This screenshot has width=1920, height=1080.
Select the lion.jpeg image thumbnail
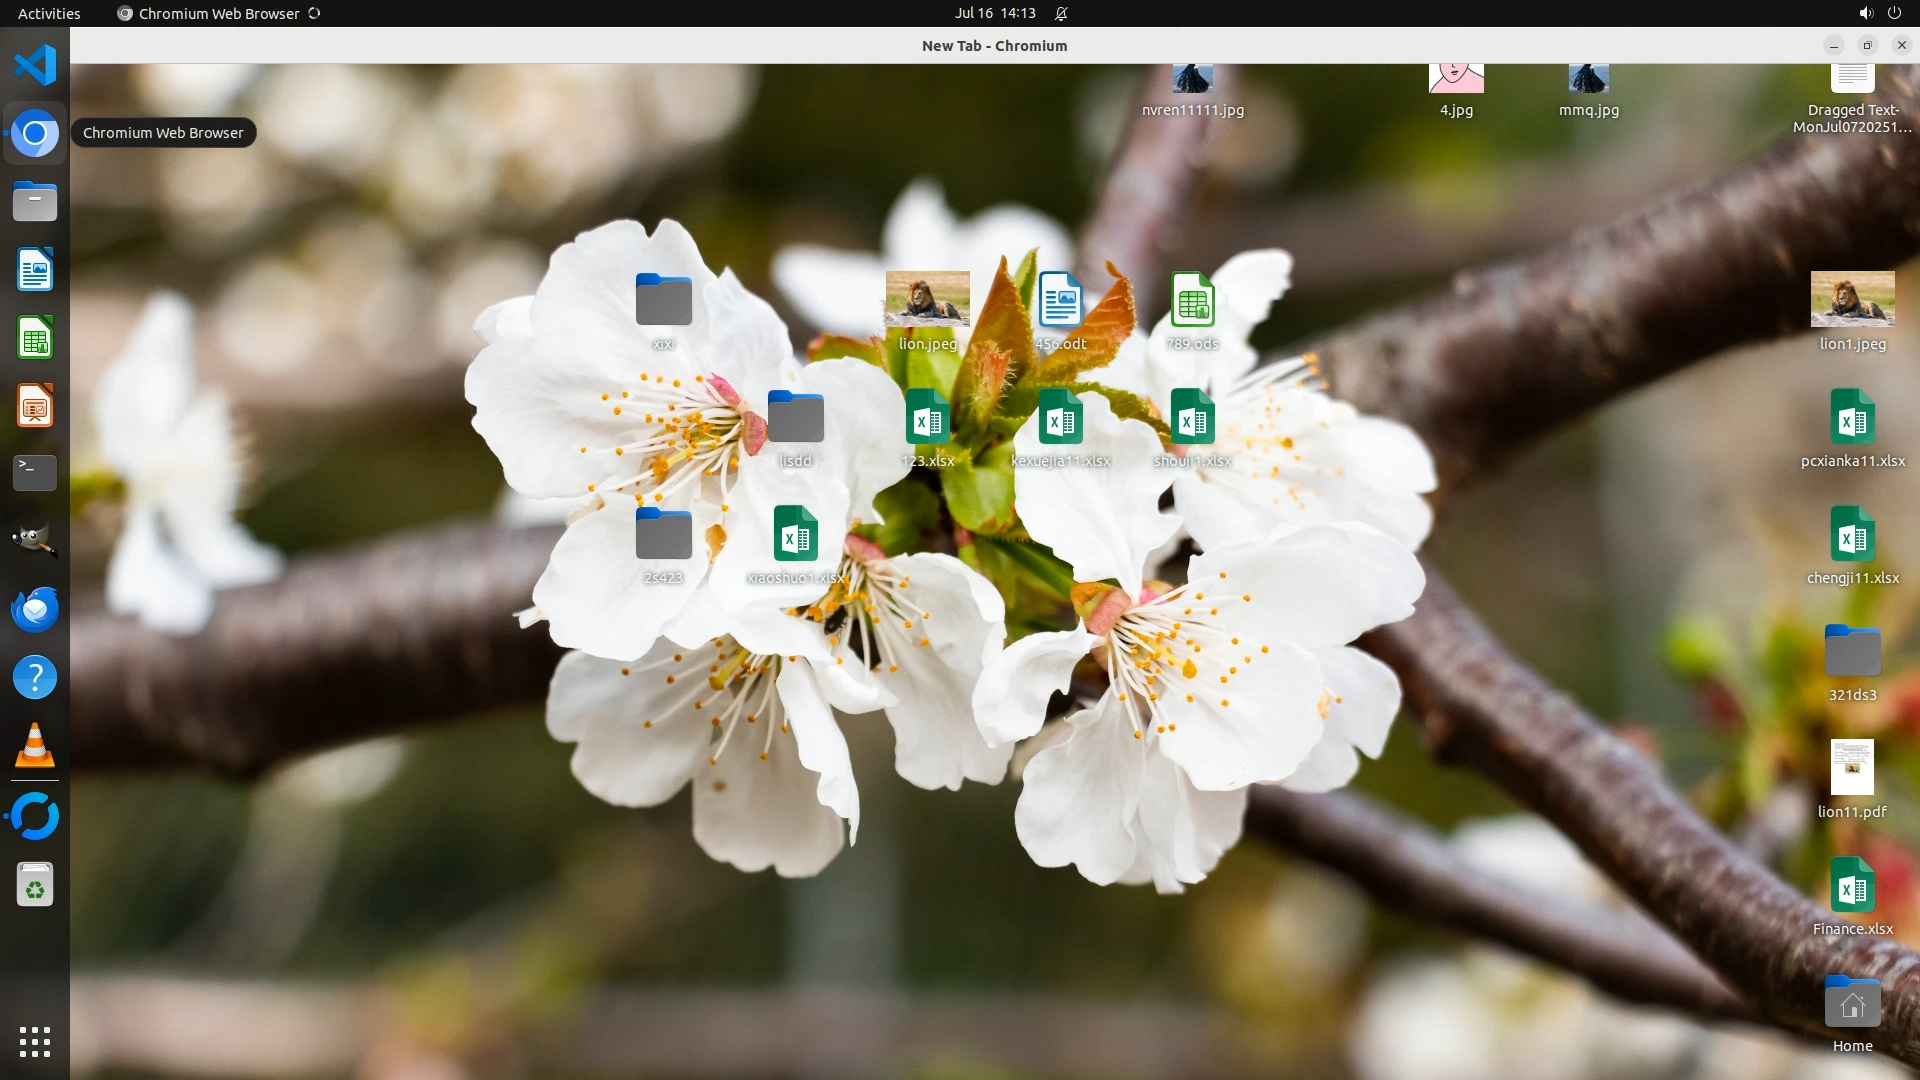tap(927, 299)
